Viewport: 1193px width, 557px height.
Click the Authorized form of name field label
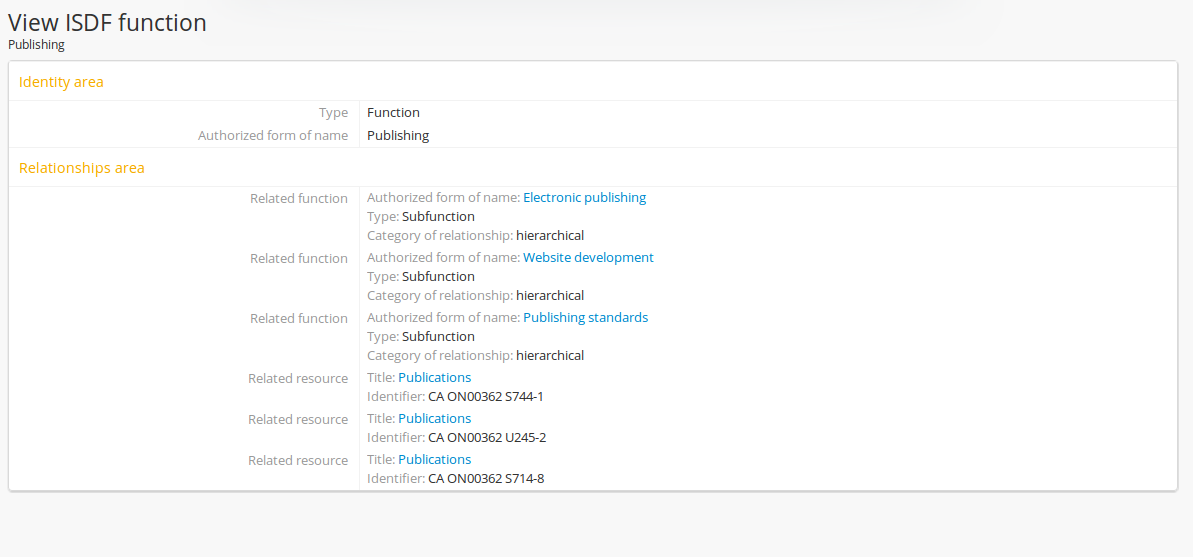273,136
